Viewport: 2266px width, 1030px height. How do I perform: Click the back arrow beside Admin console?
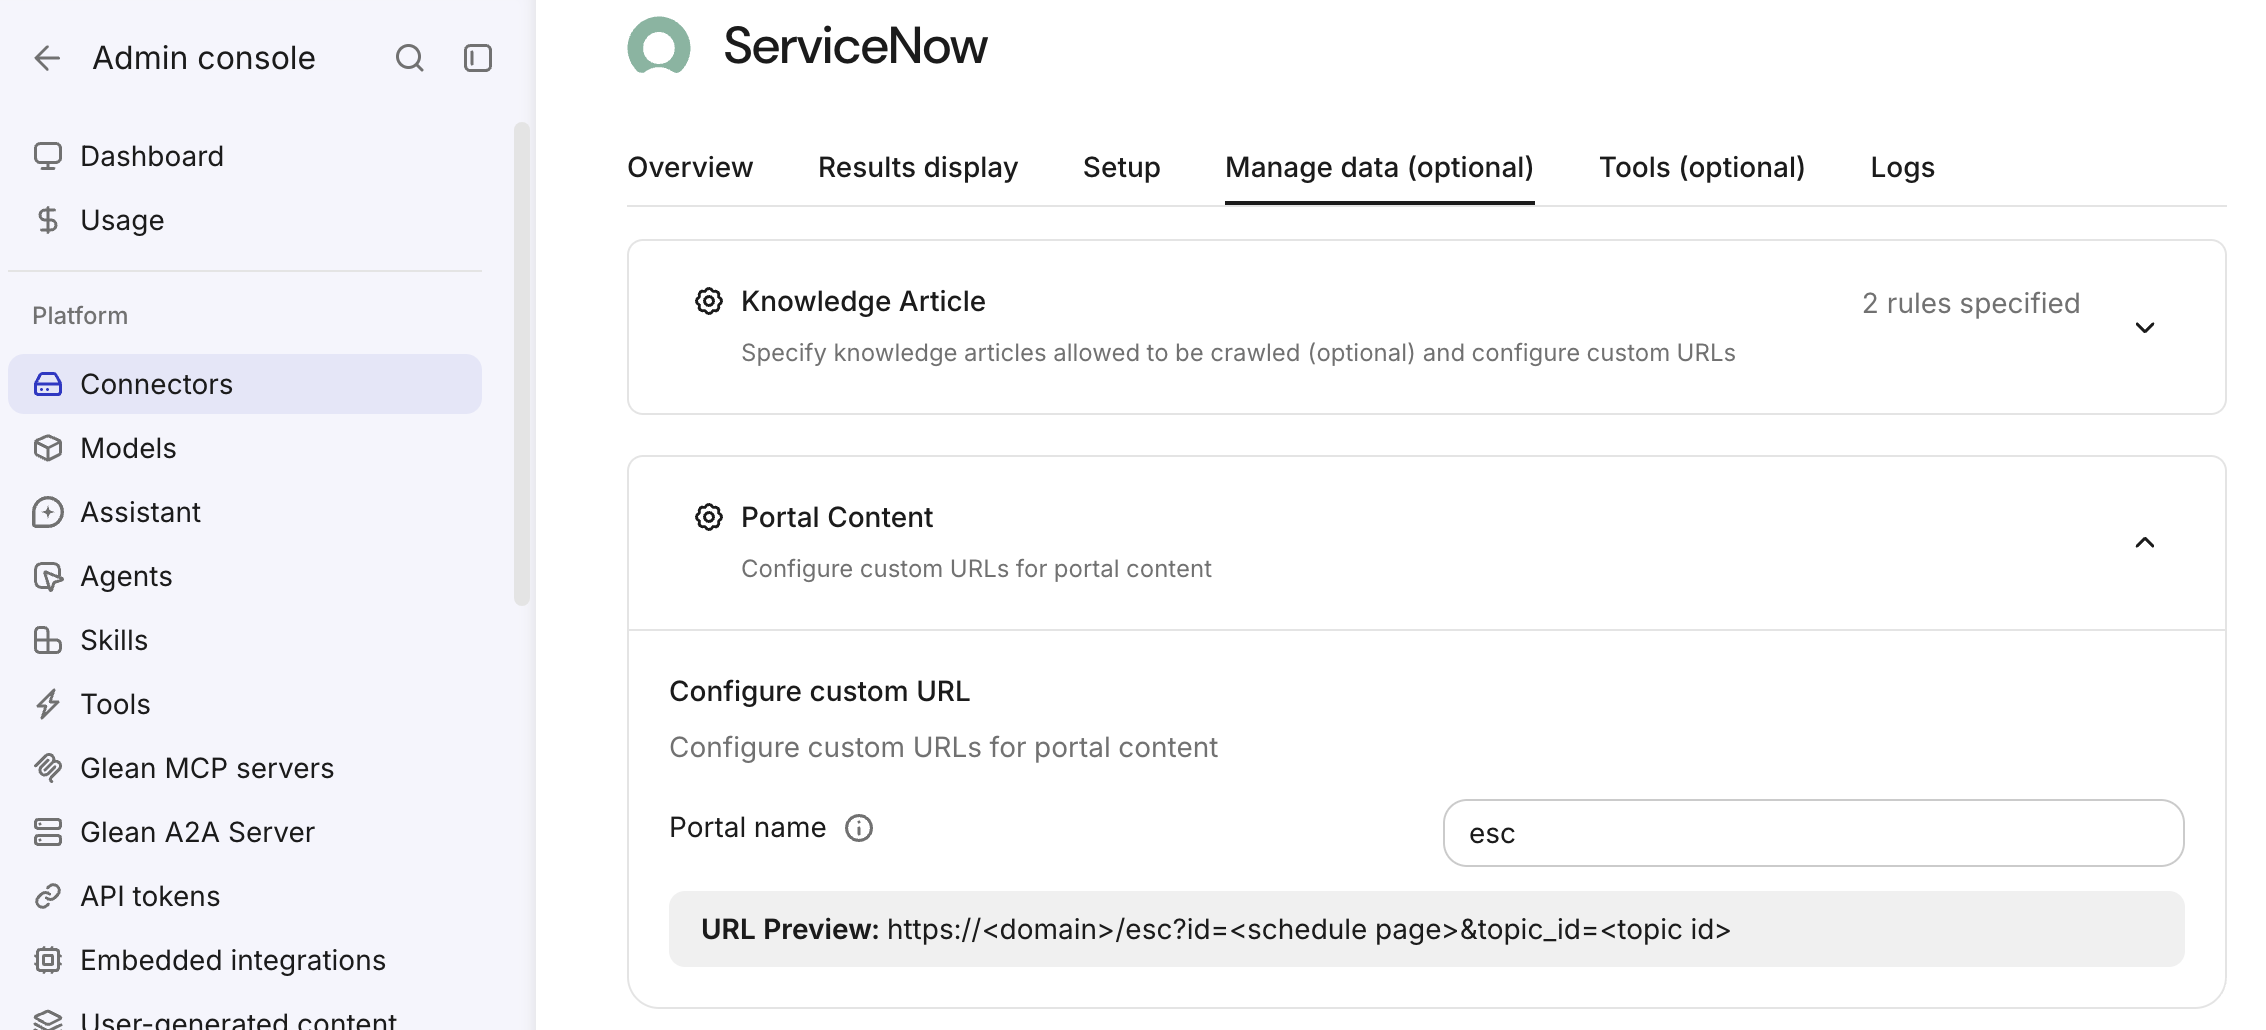[x=47, y=58]
